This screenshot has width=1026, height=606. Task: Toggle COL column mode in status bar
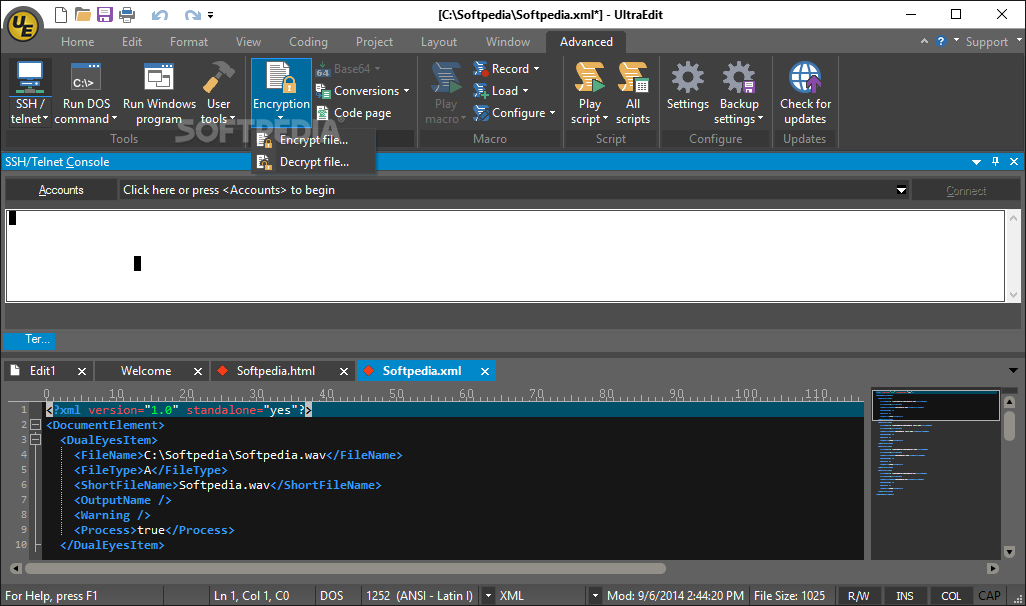(x=951, y=596)
